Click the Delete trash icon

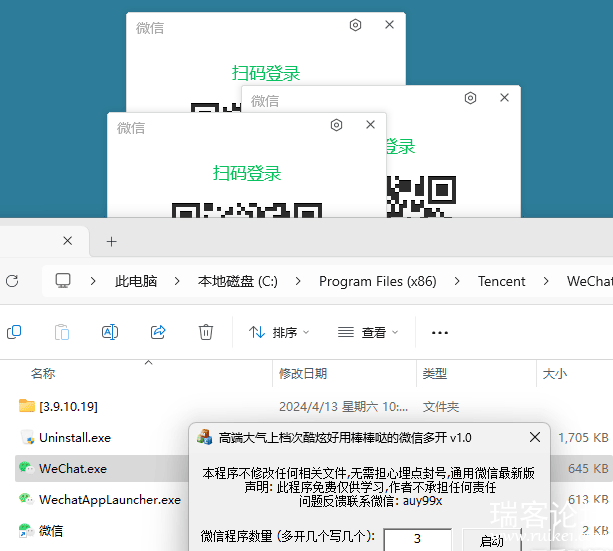click(x=206, y=332)
